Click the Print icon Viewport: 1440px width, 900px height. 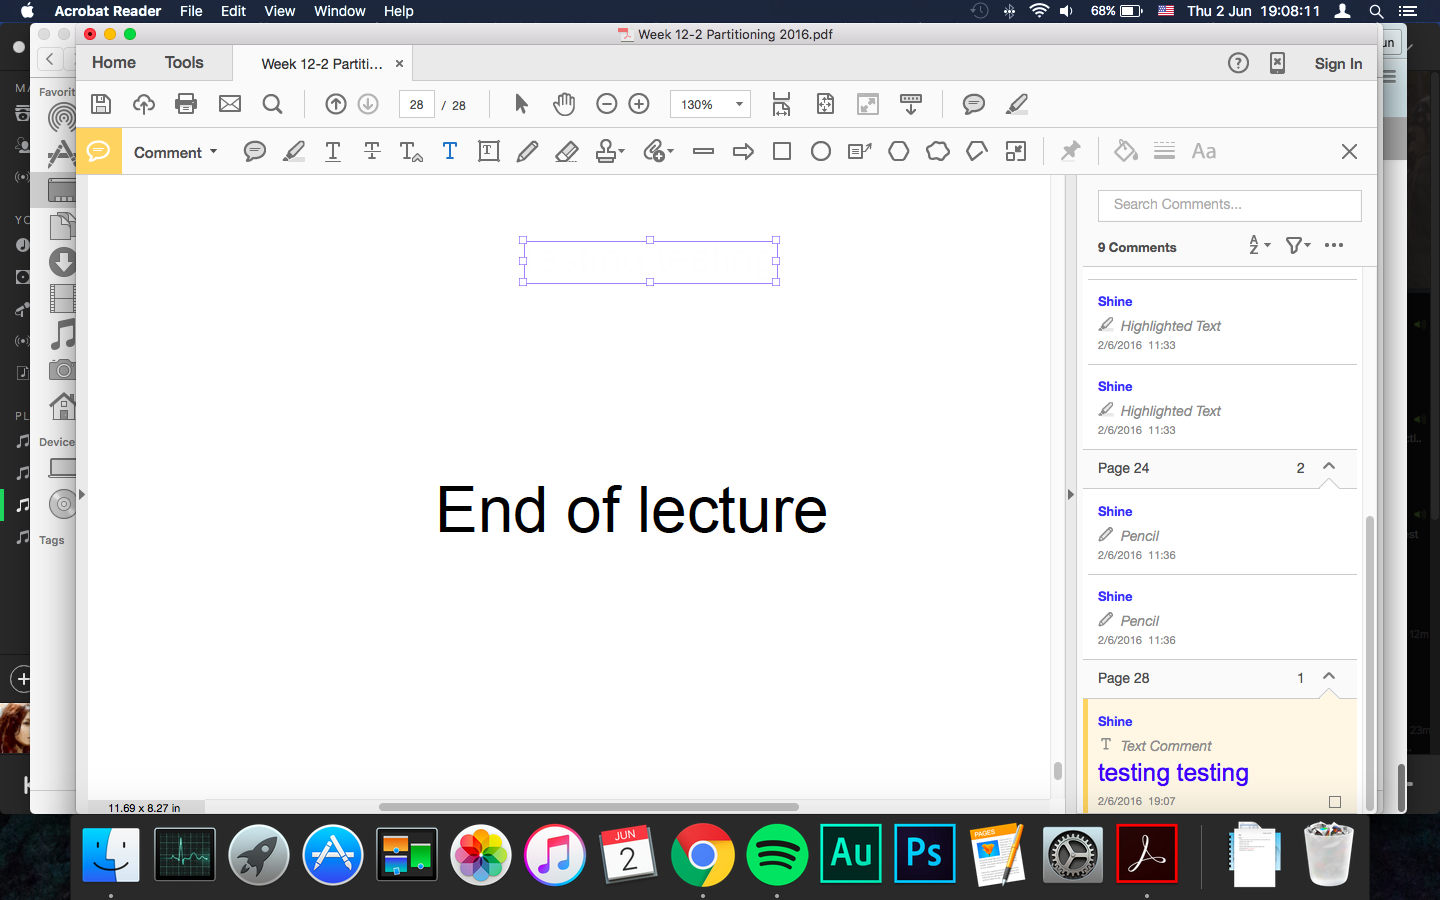186,104
